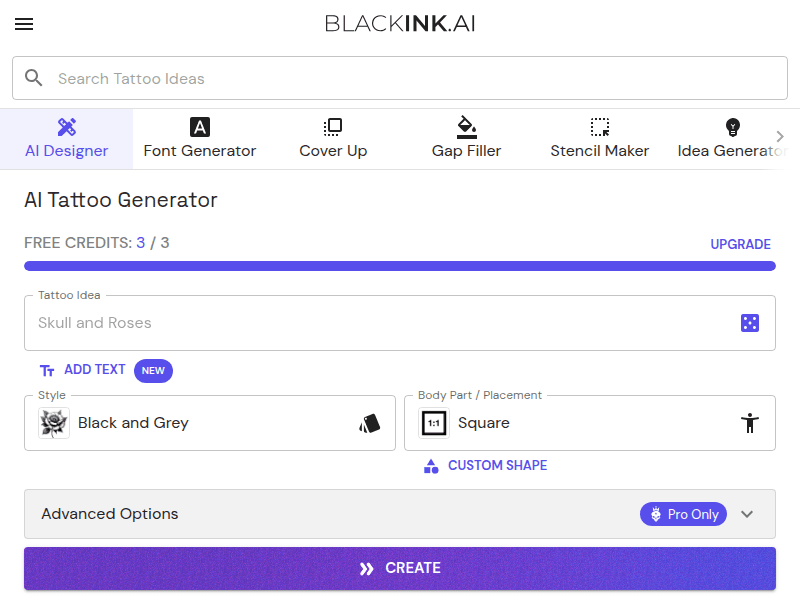Open the Idea Generator tab
The width and height of the screenshot is (800, 600).
(733, 139)
